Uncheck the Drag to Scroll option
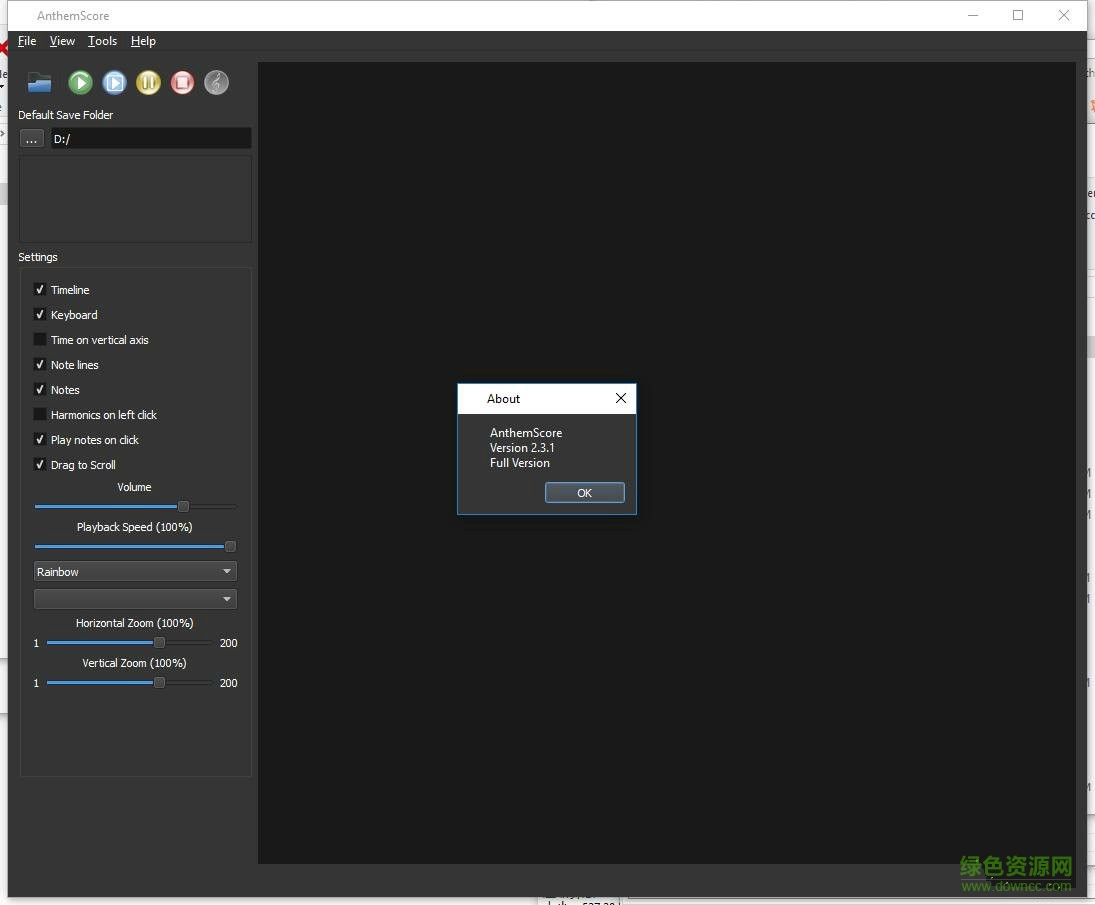Image resolution: width=1095 pixels, height=905 pixels. pyautogui.click(x=40, y=465)
